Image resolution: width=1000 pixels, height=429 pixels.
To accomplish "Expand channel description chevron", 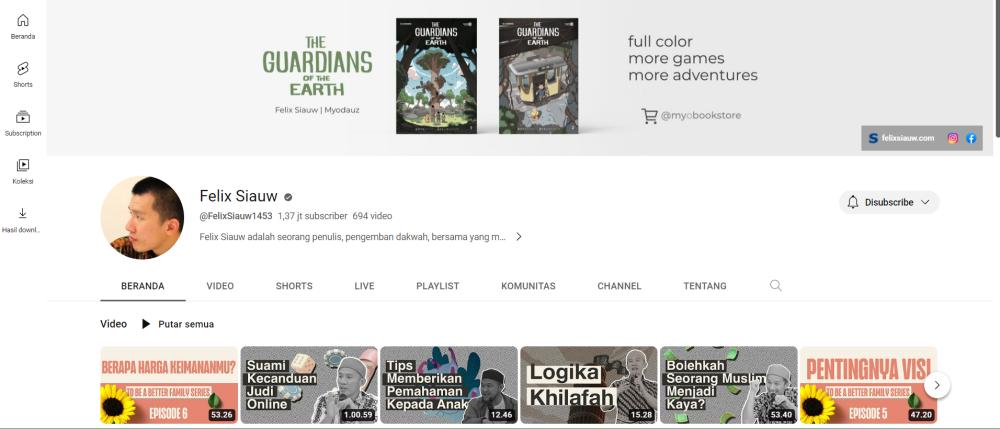I will pos(518,236).
